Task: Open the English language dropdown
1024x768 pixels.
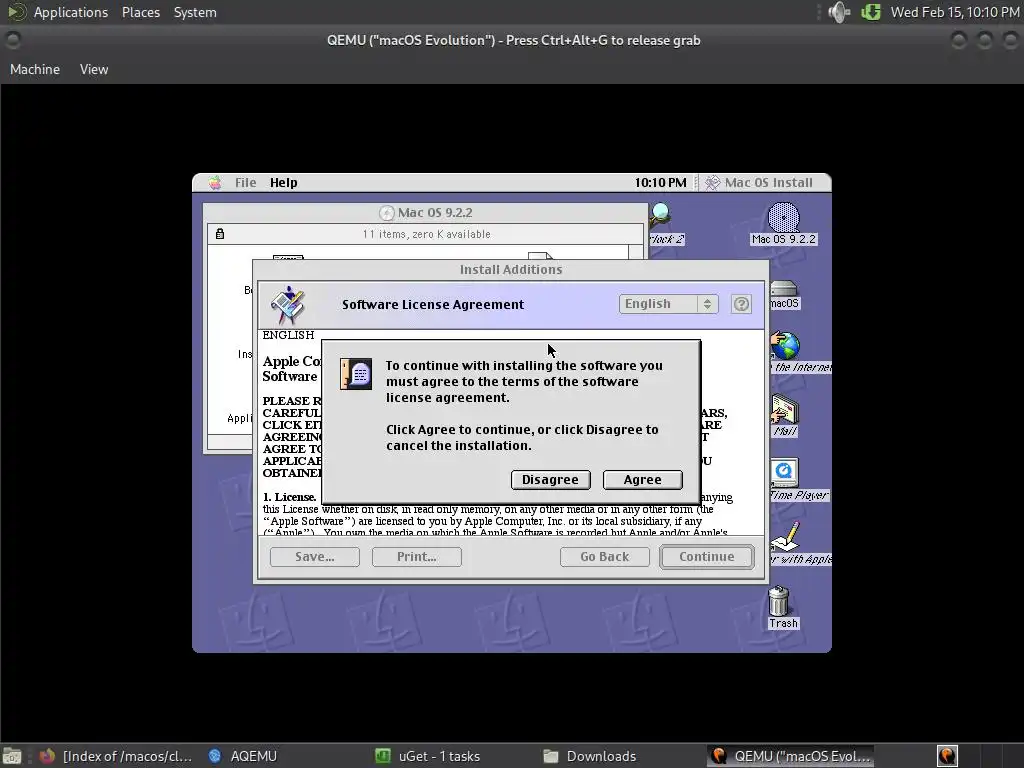Action: pyautogui.click(x=669, y=304)
